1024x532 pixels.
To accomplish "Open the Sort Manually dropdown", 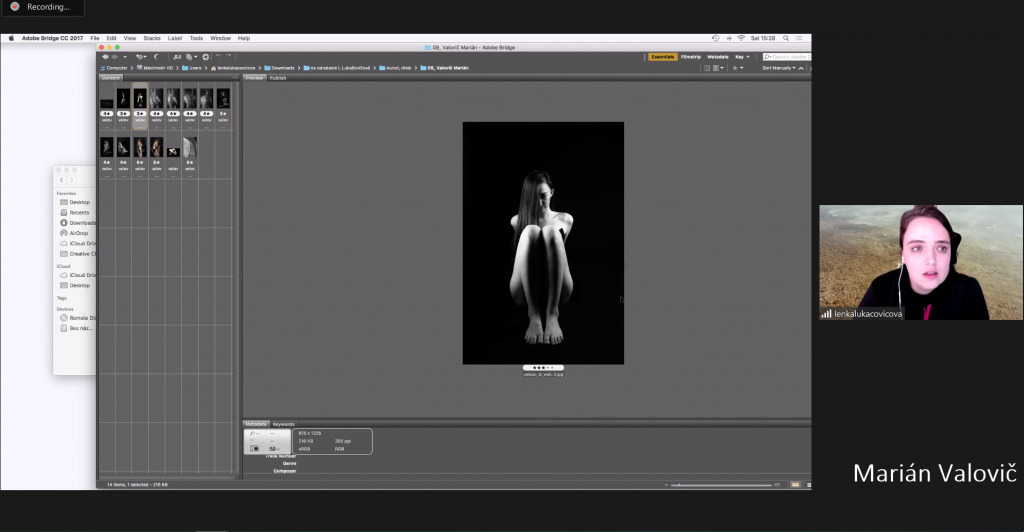I will tap(779, 68).
